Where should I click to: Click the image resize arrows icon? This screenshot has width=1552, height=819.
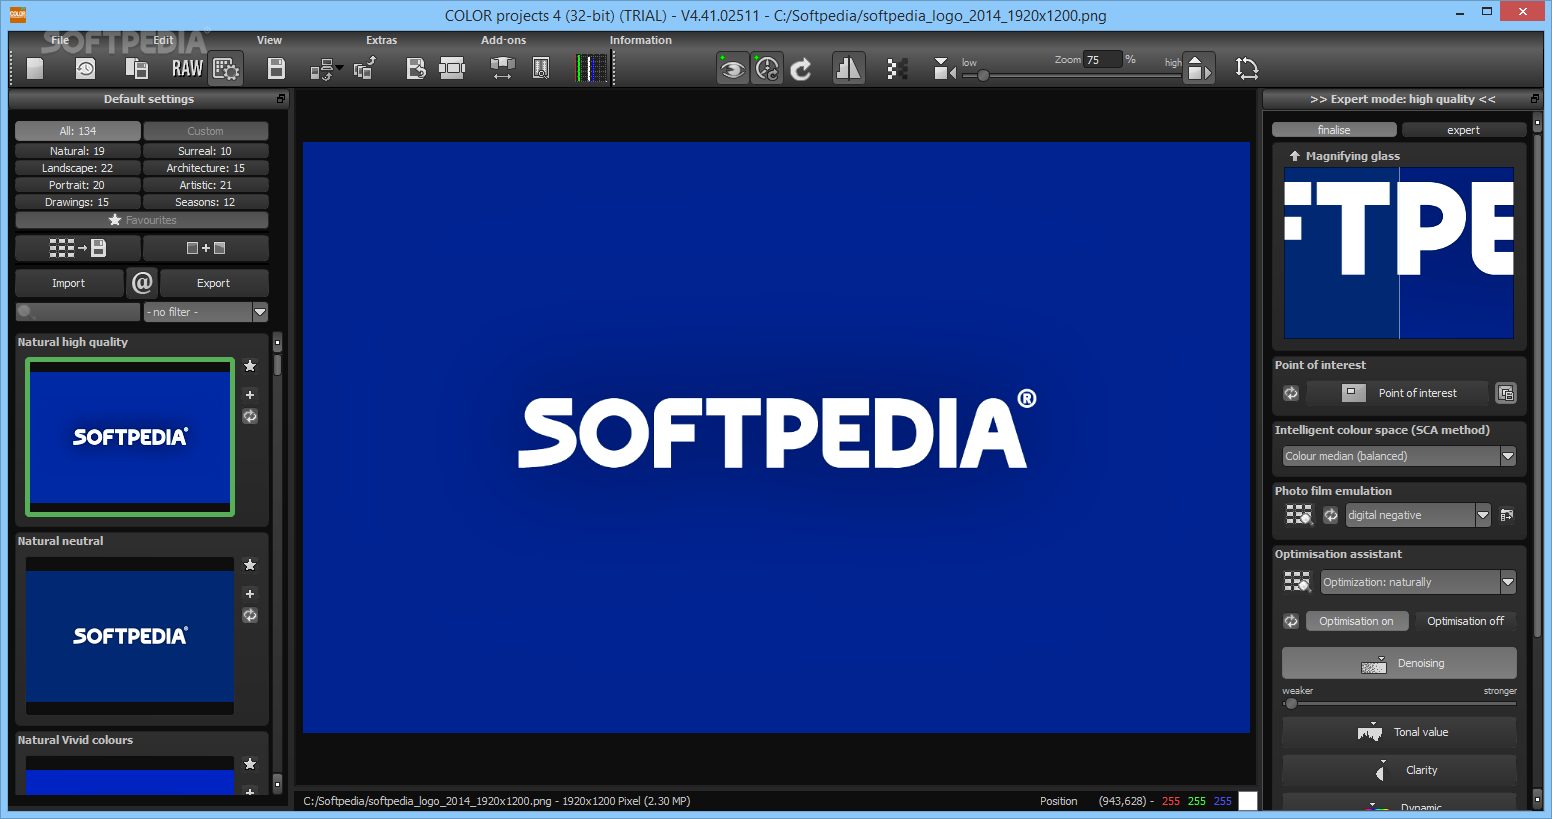coord(502,68)
